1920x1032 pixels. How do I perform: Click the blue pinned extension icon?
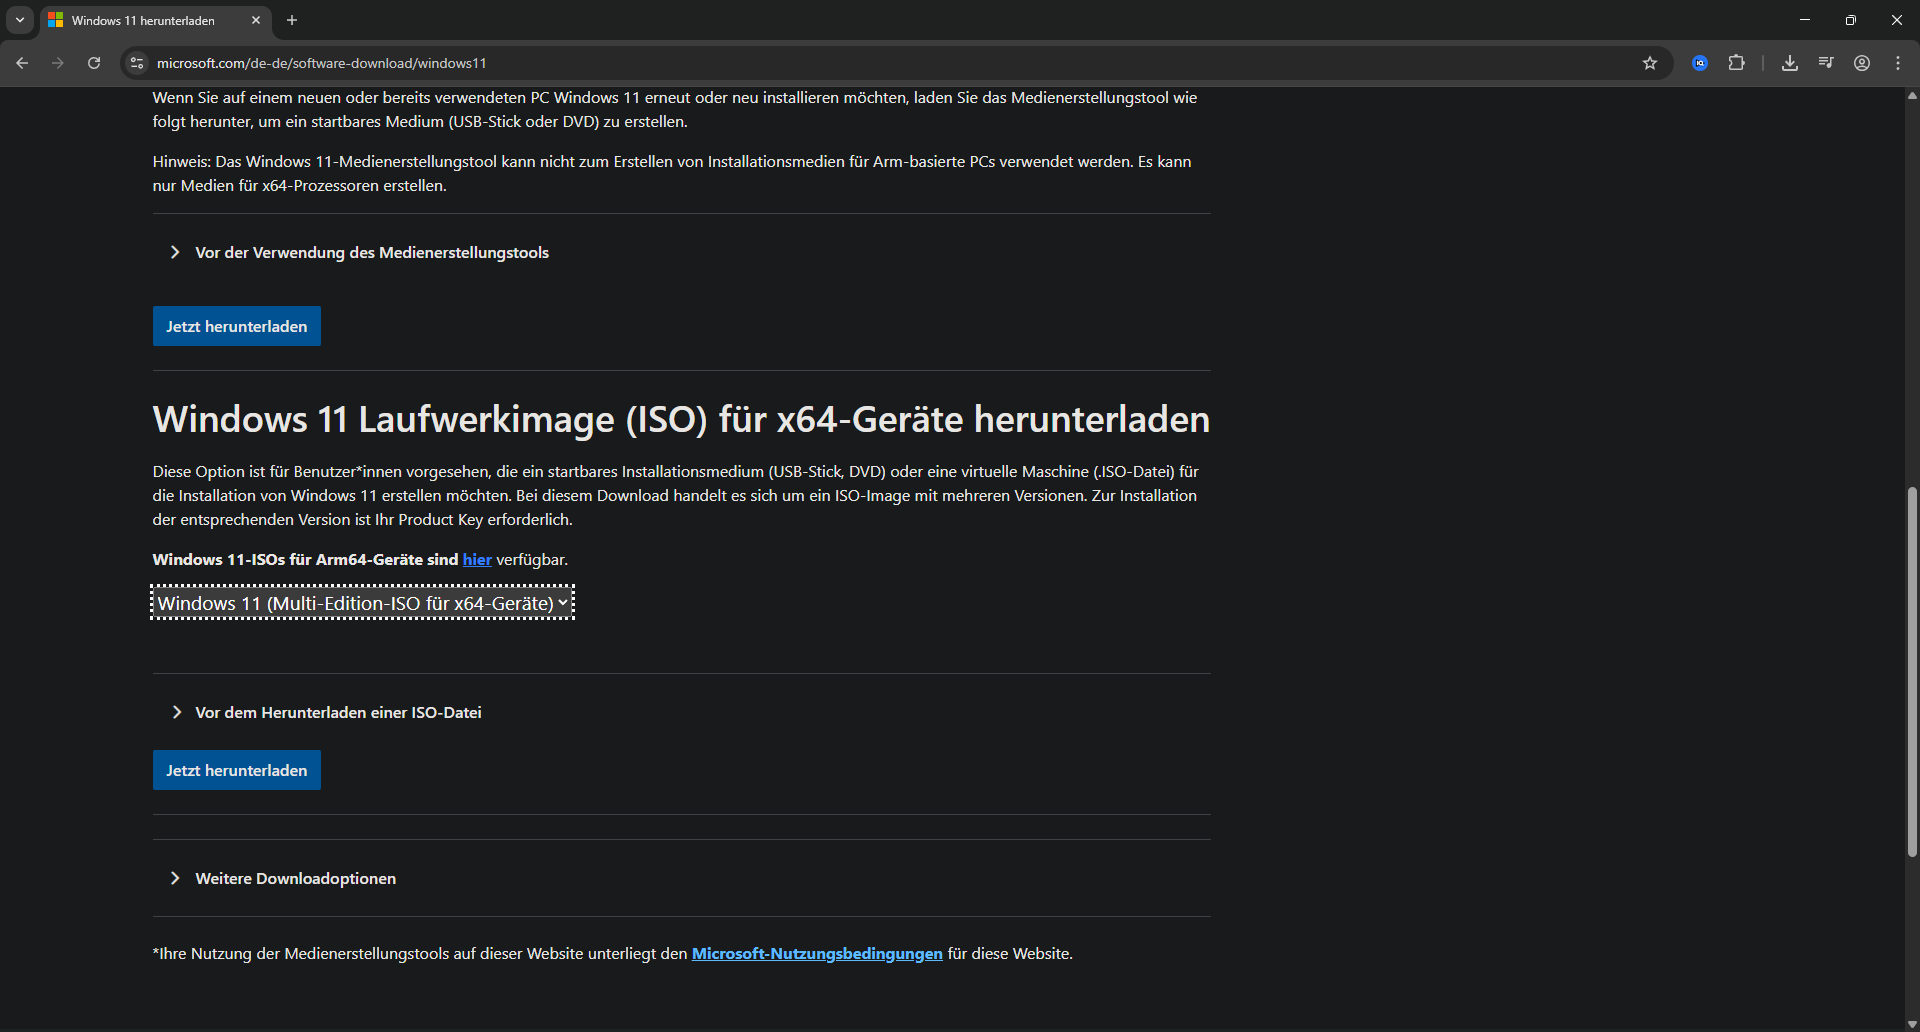click(x=1699, y=62)
